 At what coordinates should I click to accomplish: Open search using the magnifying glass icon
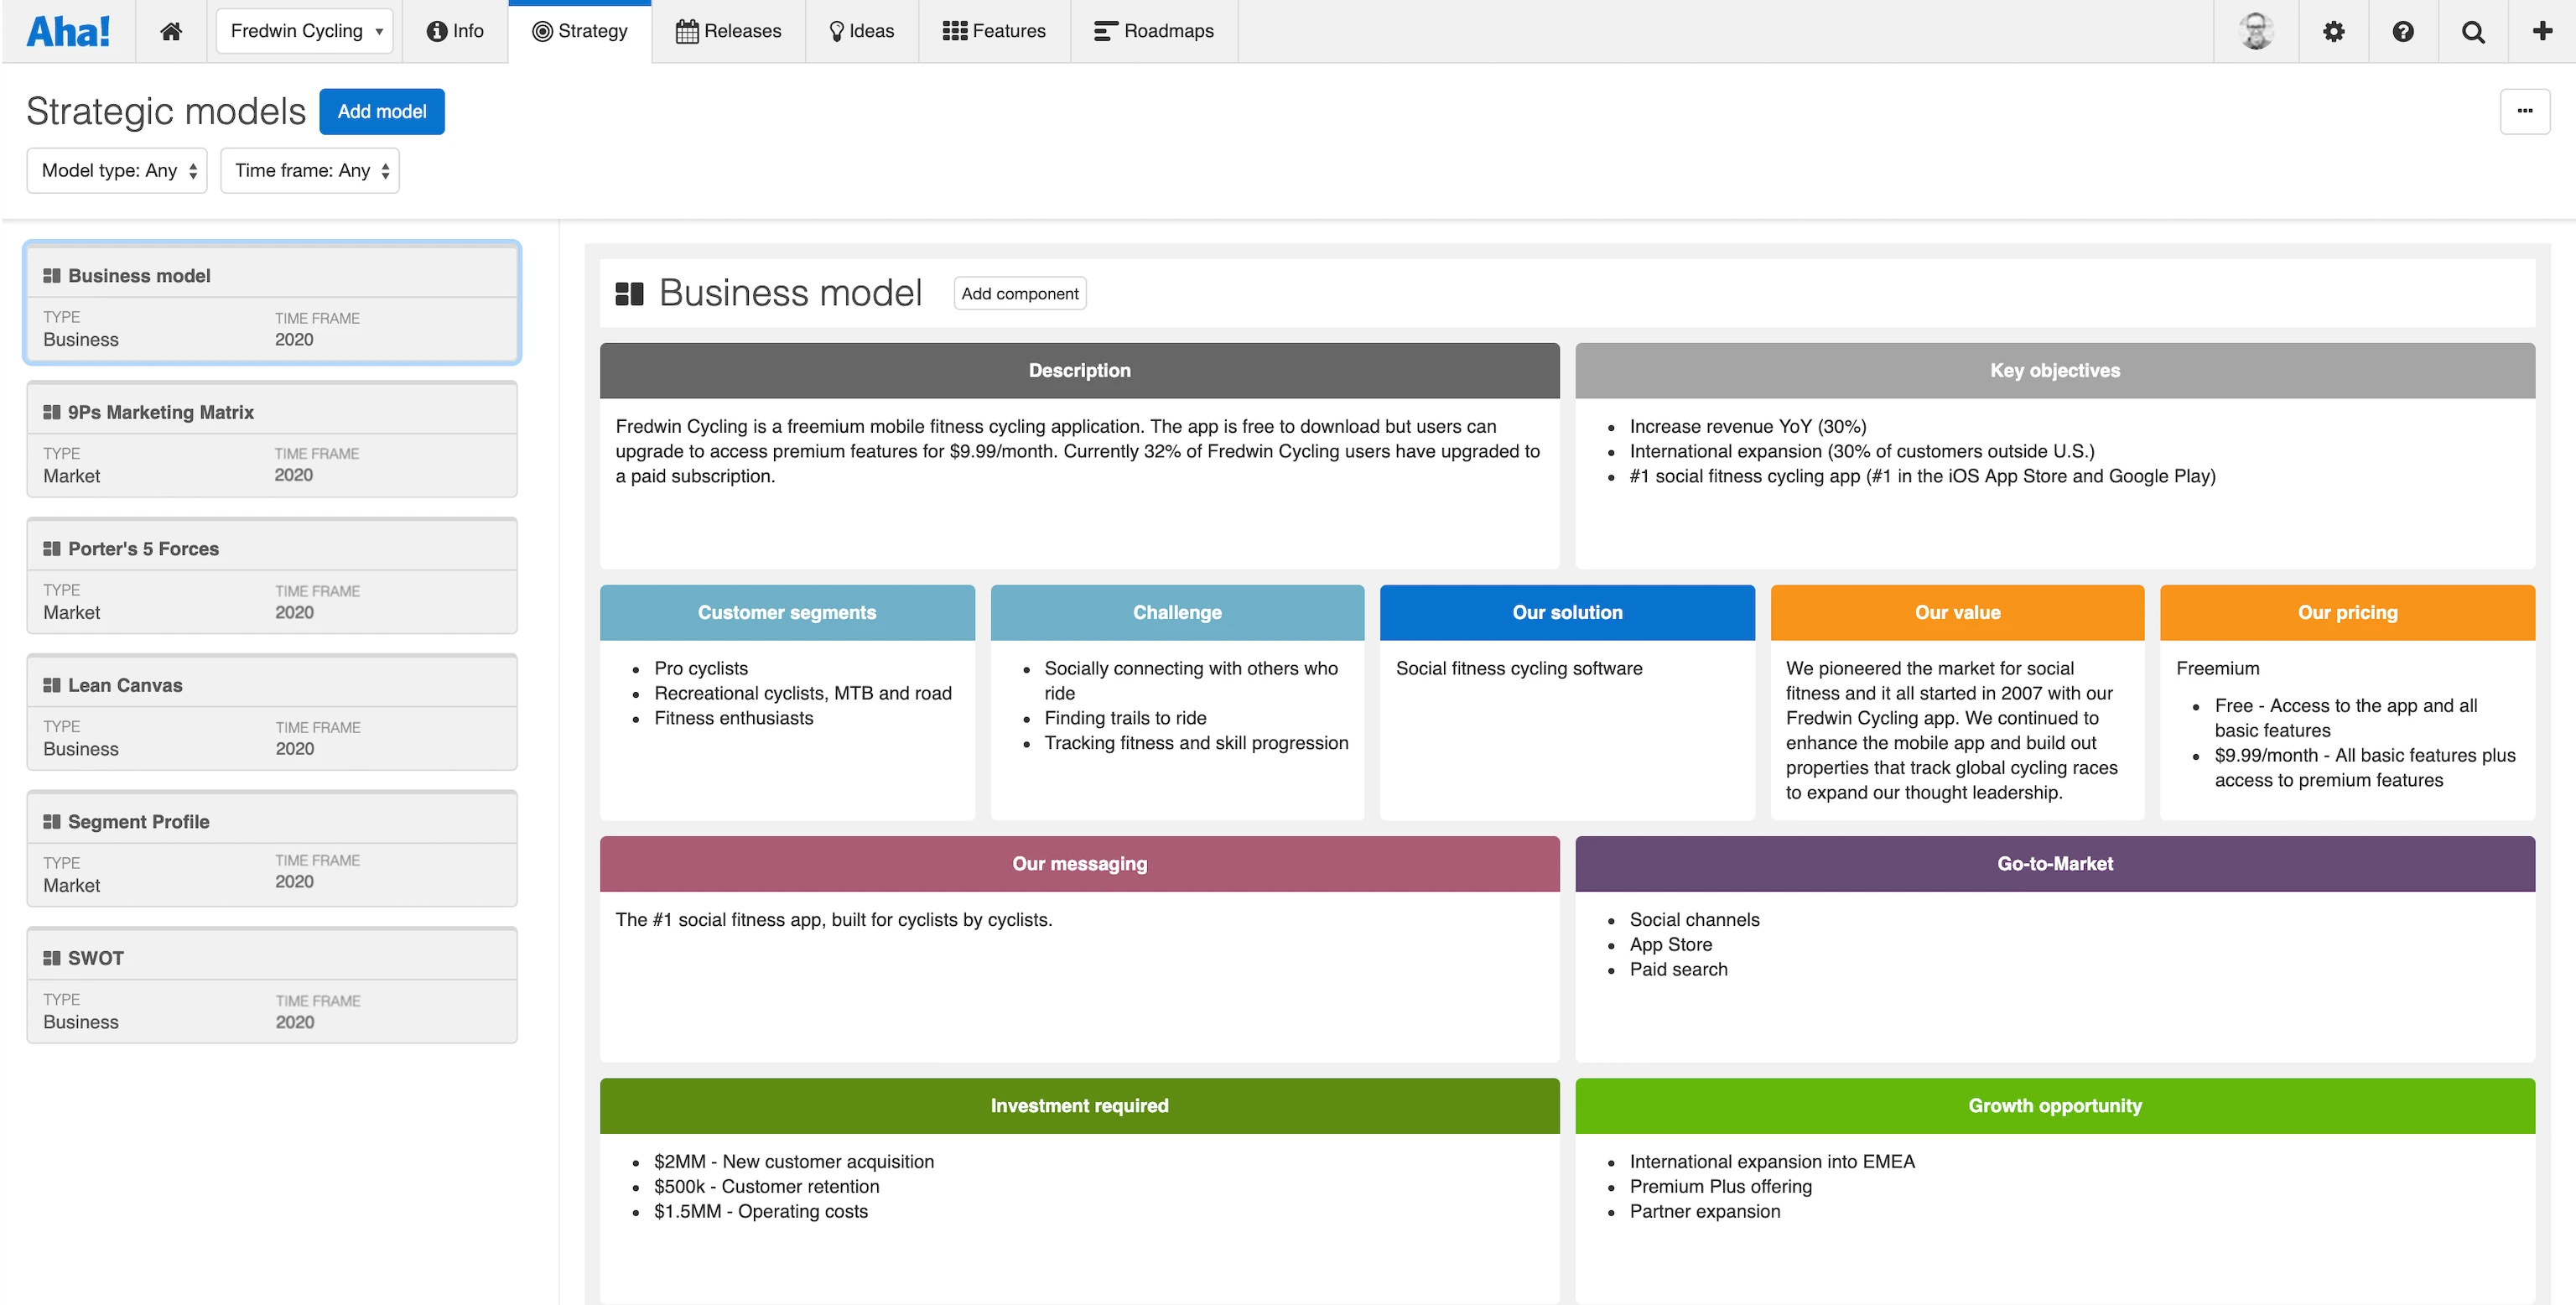(x=2473, y=30)
